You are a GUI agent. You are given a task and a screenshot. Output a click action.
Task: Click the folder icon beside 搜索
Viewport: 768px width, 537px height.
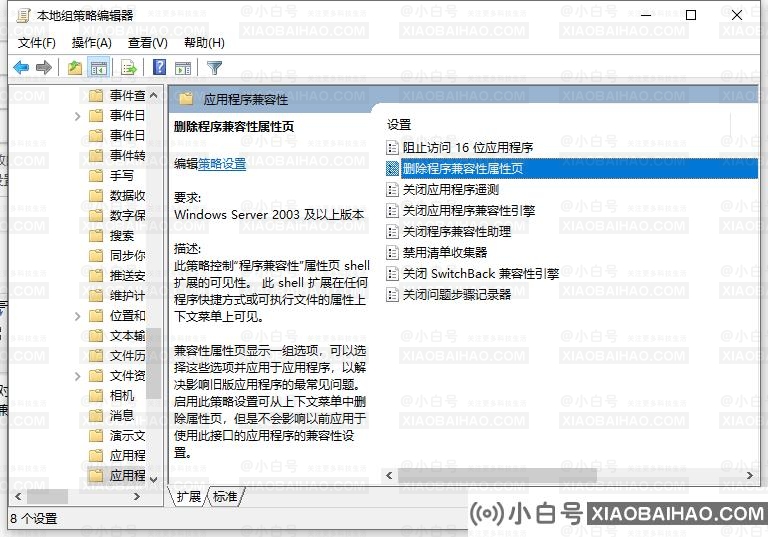click(x=96, y=236)
